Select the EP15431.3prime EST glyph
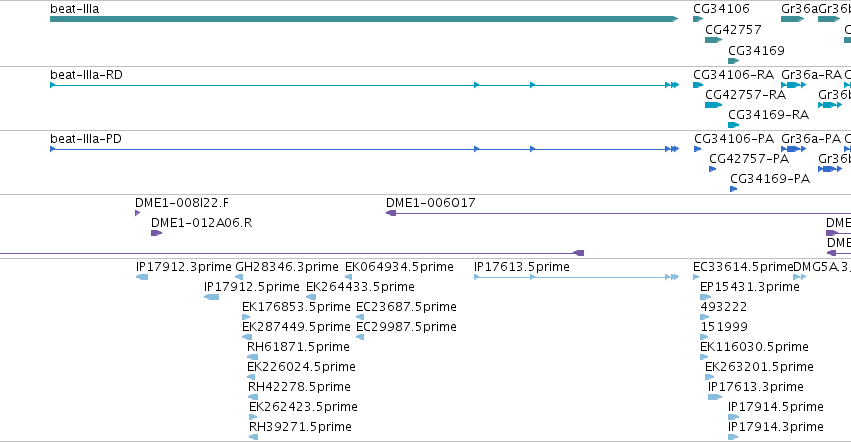 (x=706, y=297)
